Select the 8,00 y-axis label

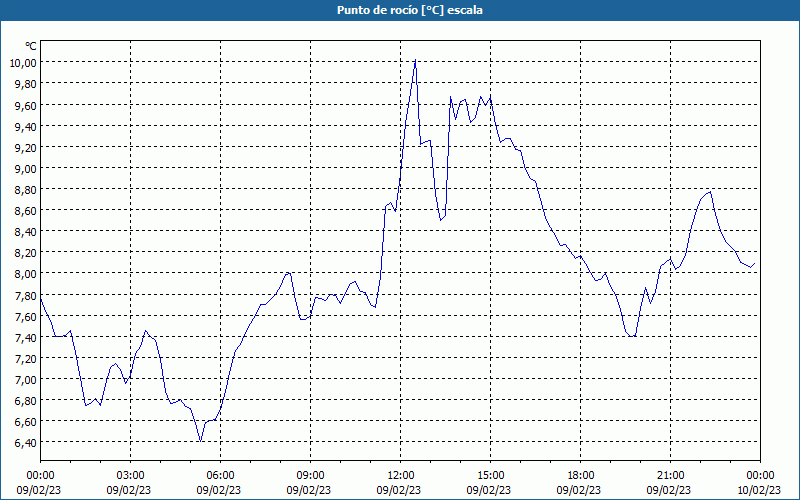pos(26,273)
